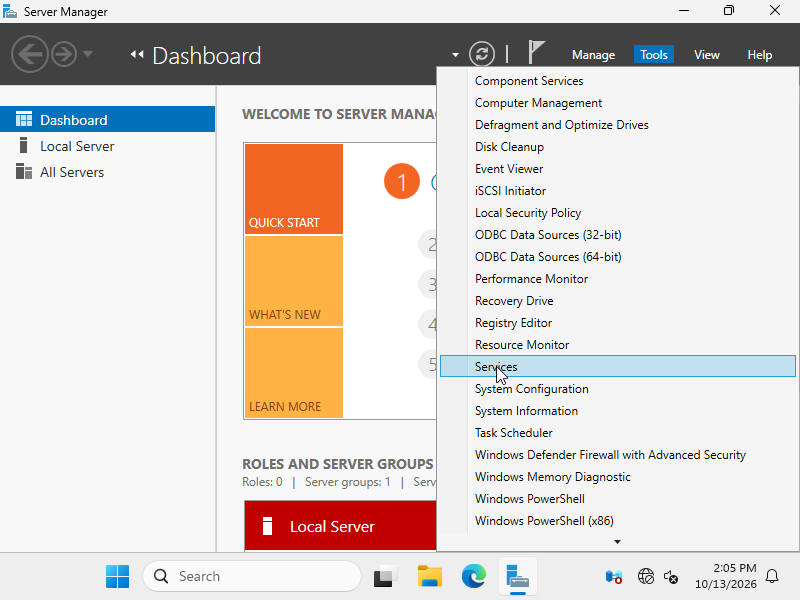Select Dashboard in the sidebar
The height and width of the screenshot is (600, 800).
coord(107,119)
